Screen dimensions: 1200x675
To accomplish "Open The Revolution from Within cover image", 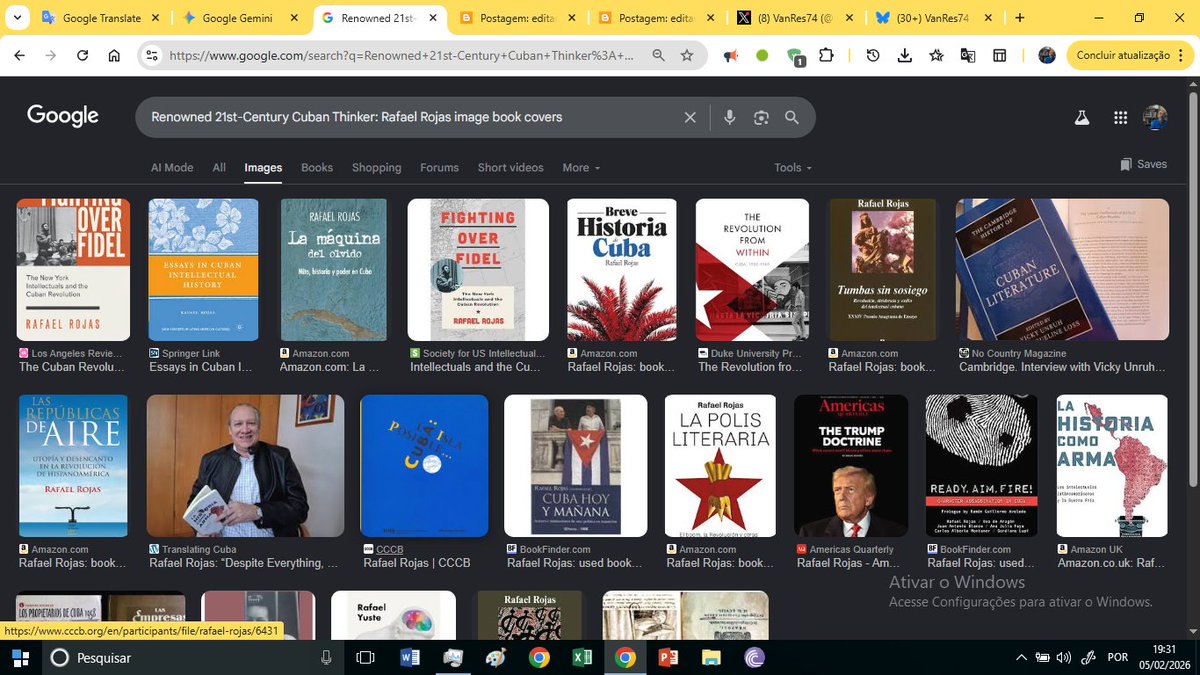I will (752, 270).
